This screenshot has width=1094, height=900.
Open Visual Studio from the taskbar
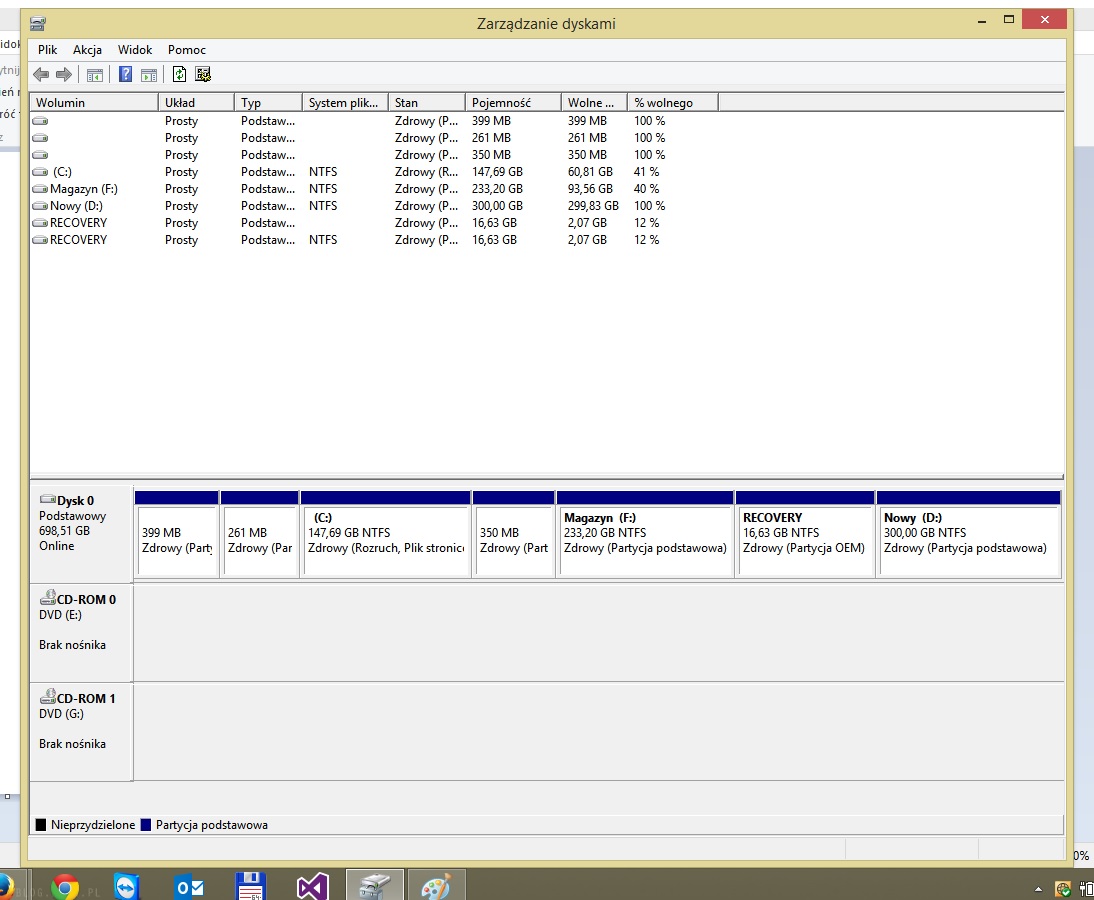point(312,887)
